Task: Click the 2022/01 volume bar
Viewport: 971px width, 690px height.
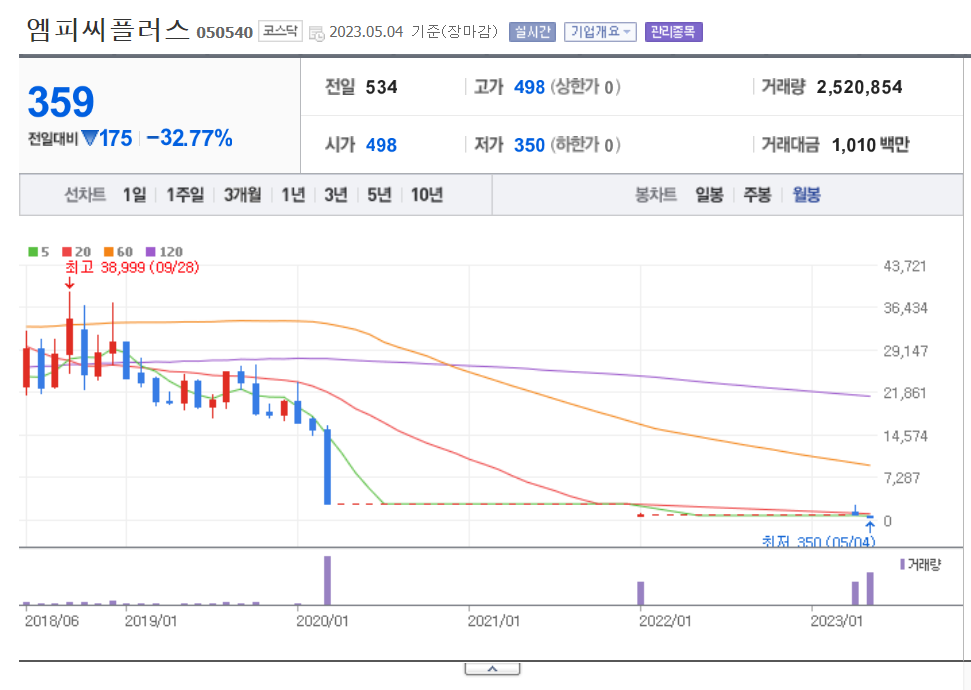Action: (x=641, y=593)
